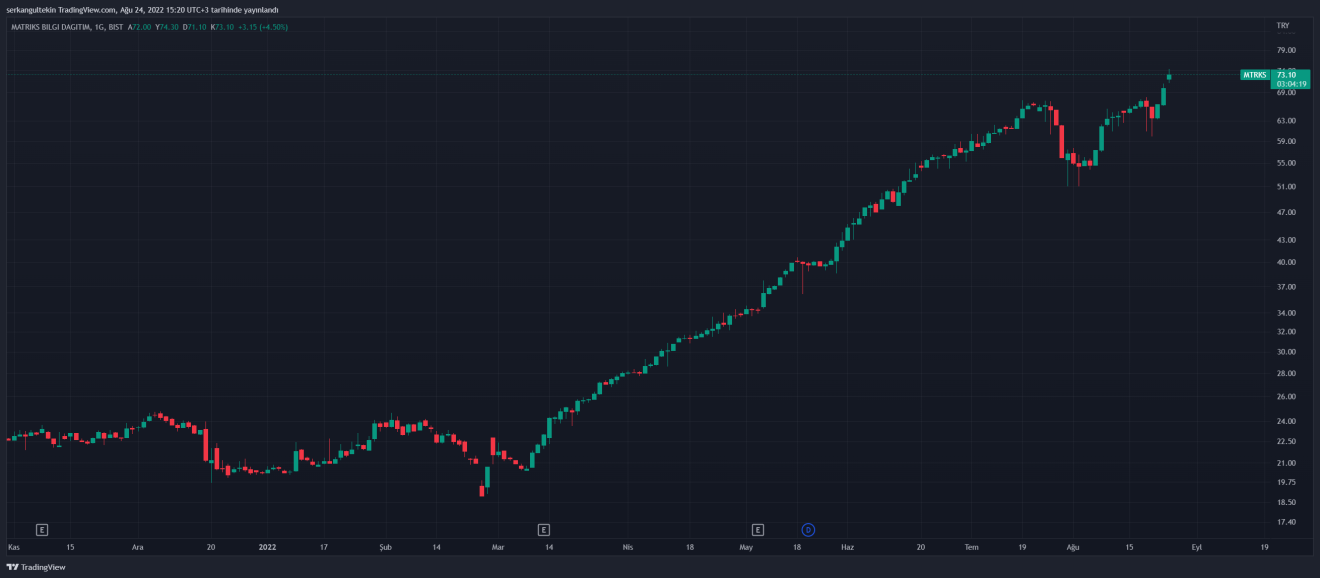Open the TRY currency selector on the price axis
This screenshot has width=1320, height=578.
[1283, 25]
